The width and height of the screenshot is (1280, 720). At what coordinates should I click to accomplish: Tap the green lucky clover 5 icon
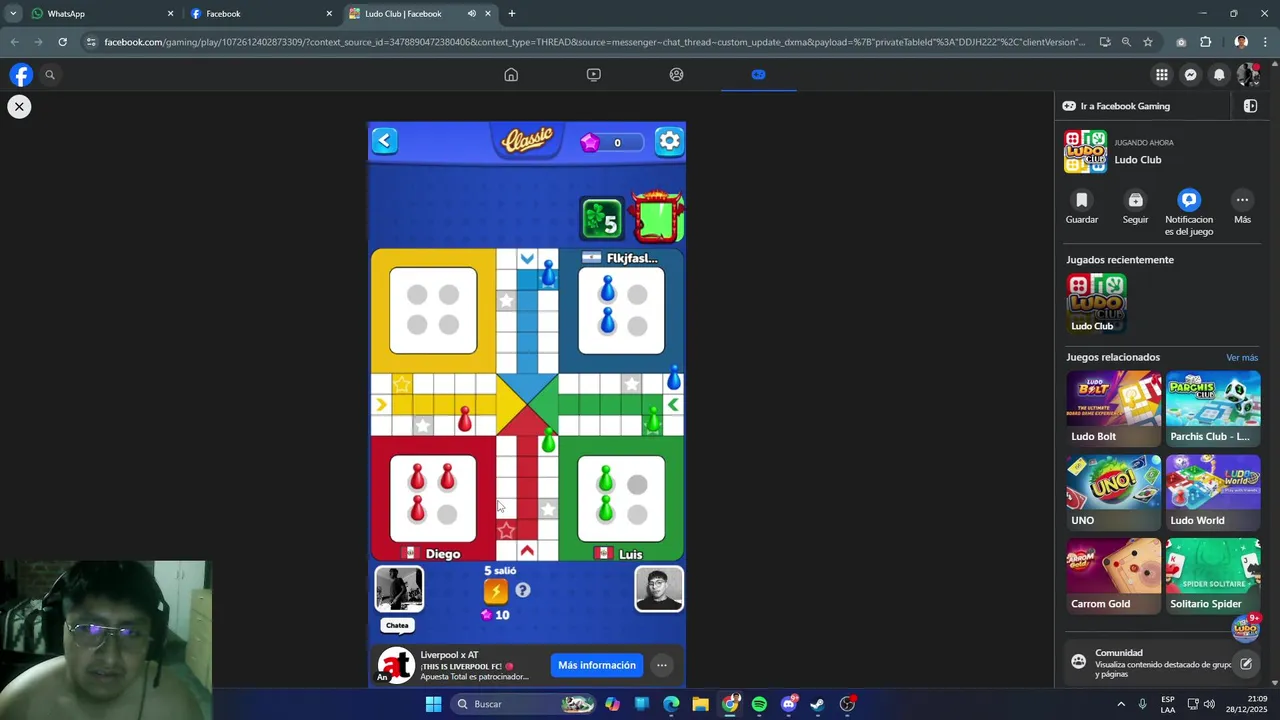(x=602, y=219)
